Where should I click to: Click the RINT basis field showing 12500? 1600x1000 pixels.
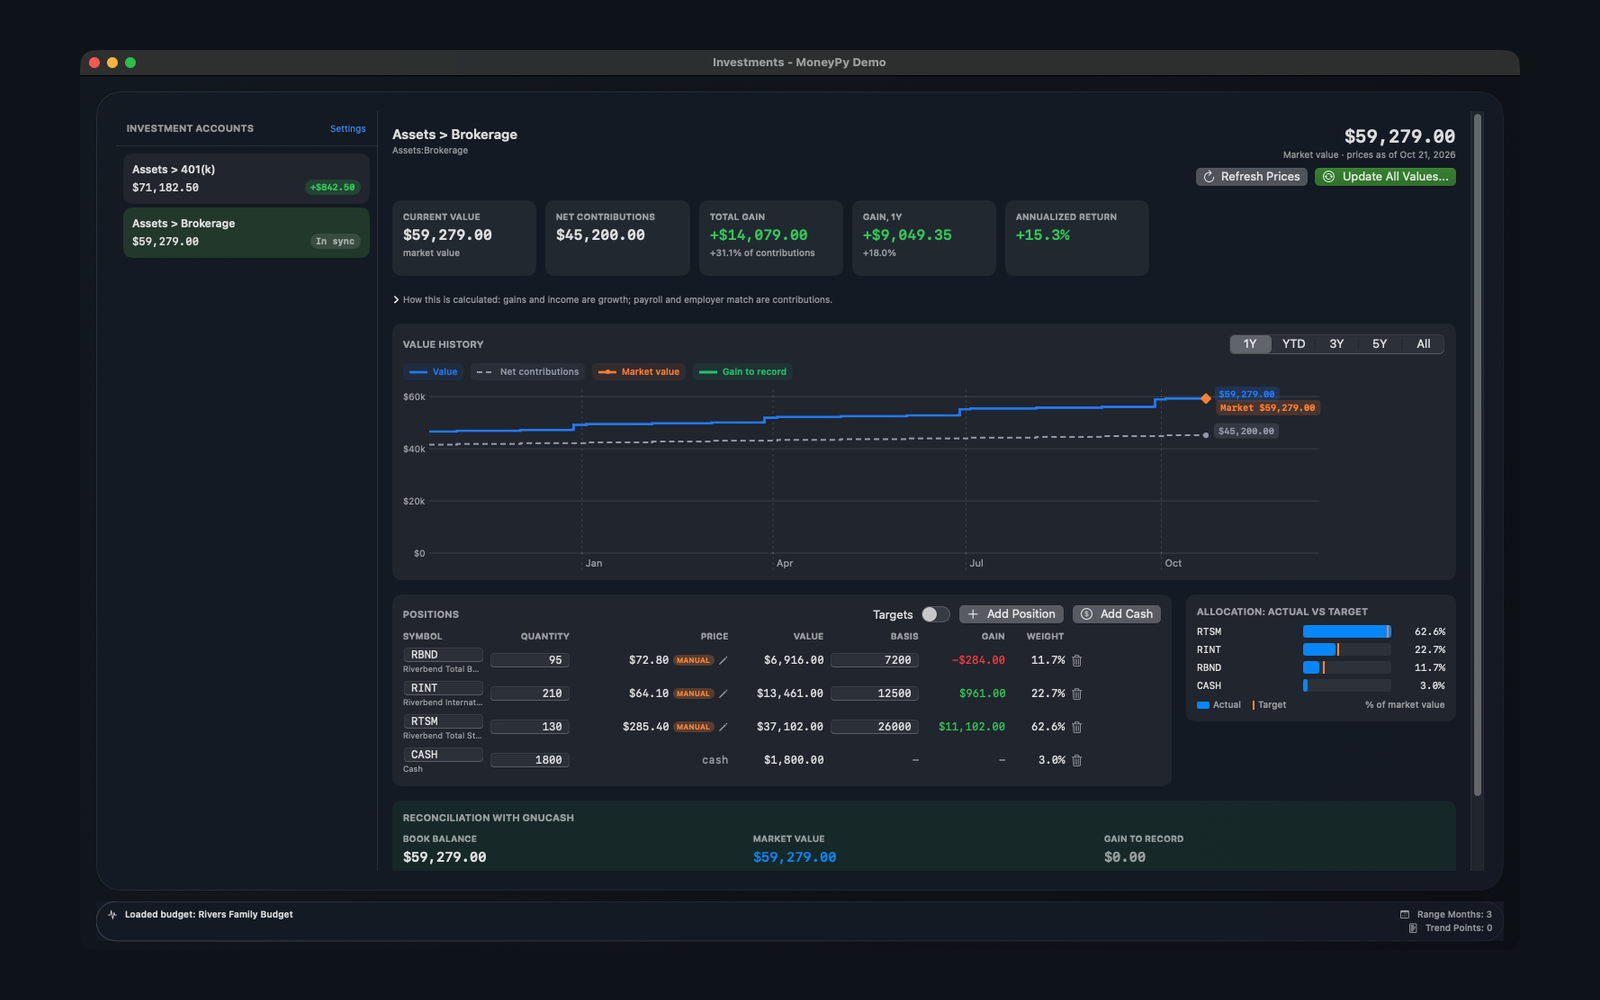pyautogui.click(x=875, y=693)
